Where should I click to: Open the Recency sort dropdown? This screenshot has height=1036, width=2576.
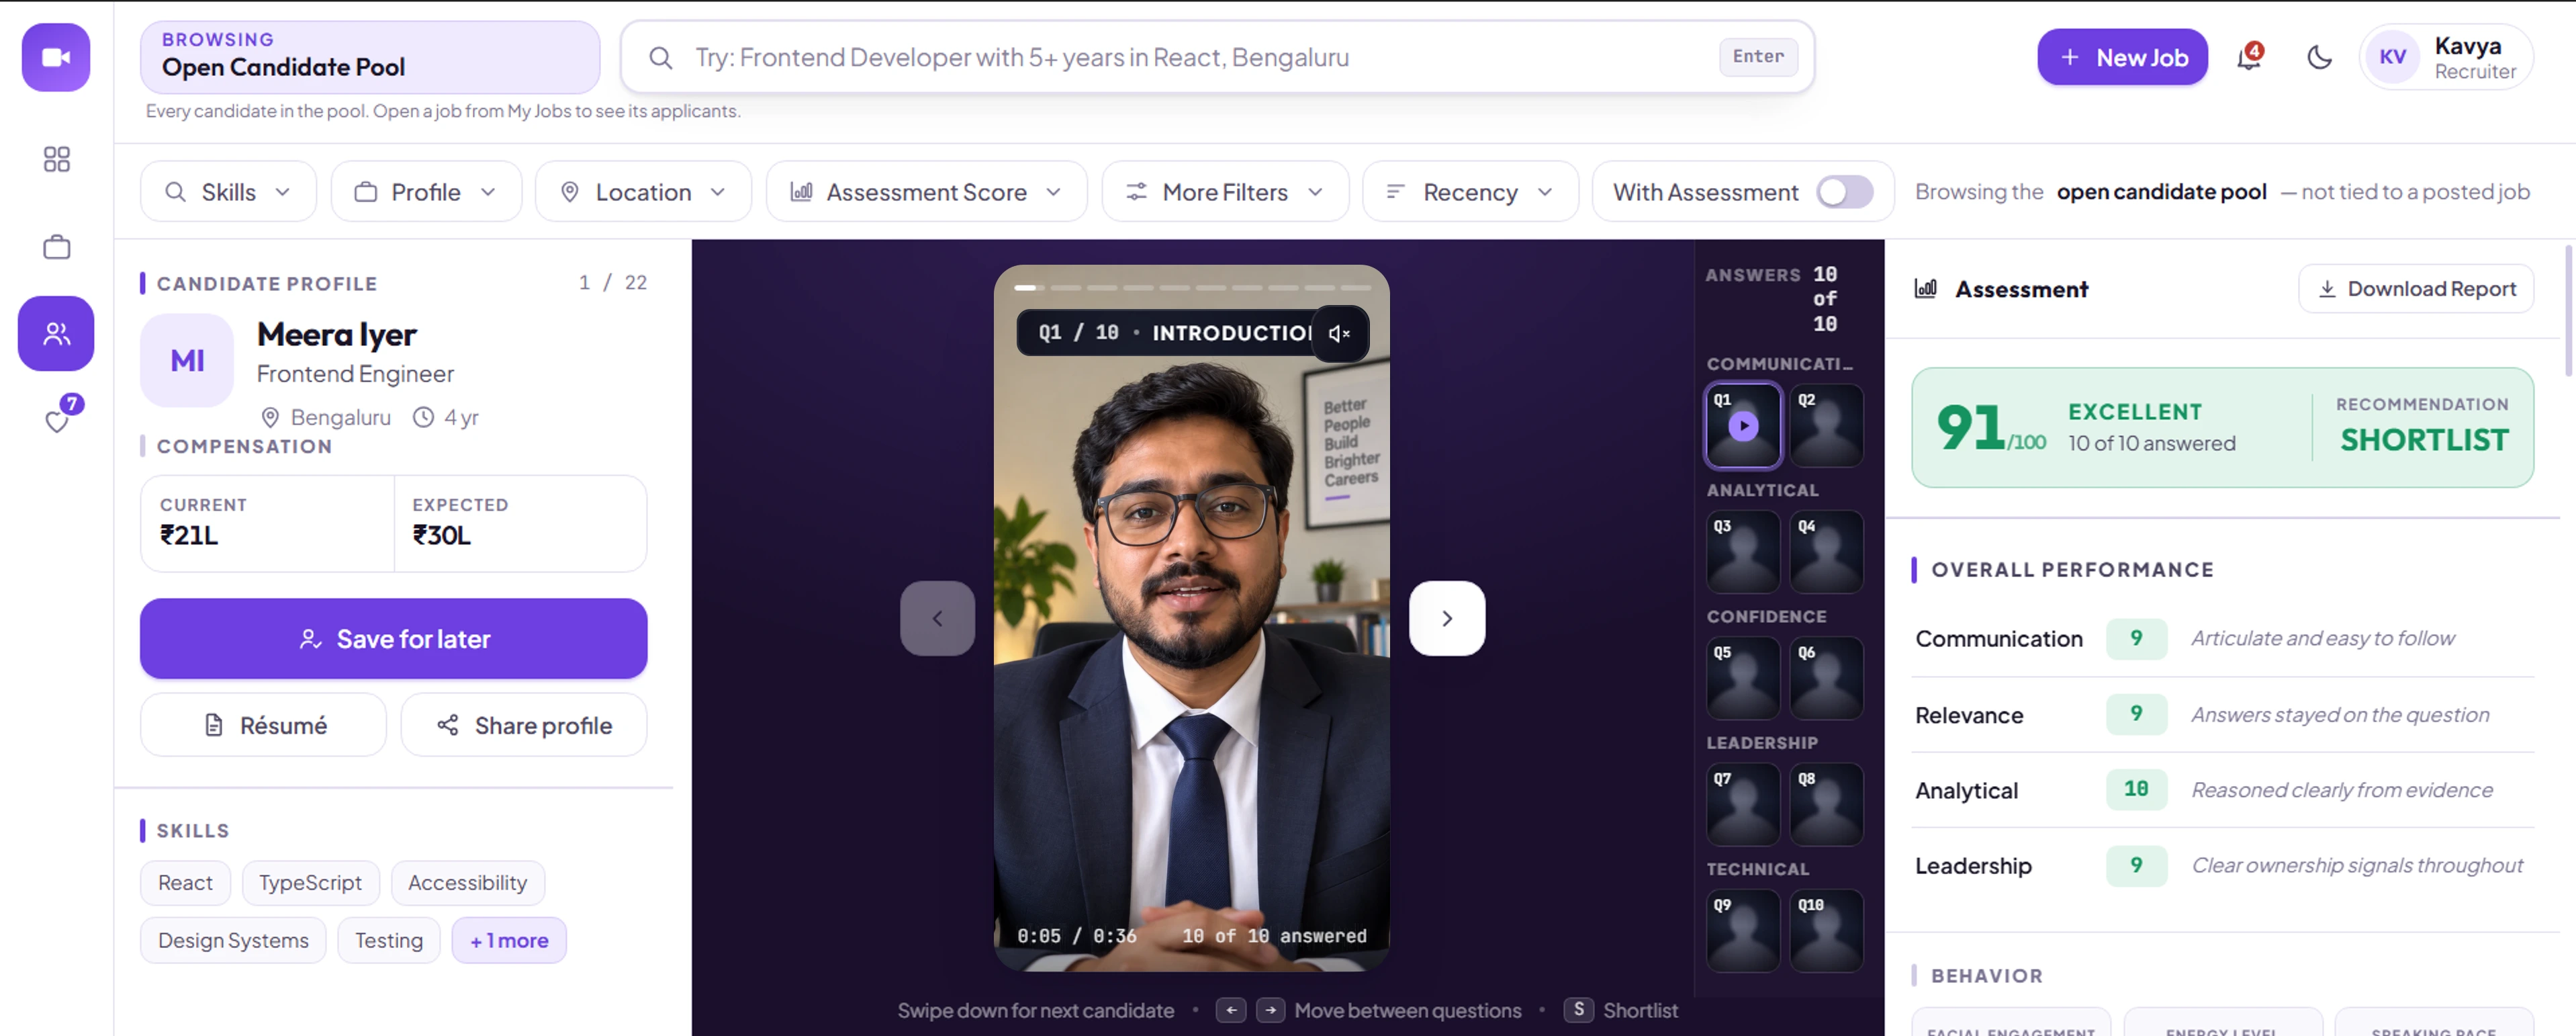(1470, 191)
